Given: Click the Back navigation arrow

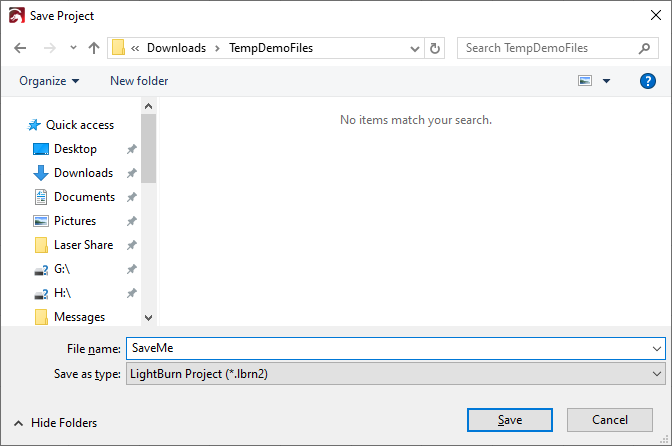Looking at the screenshot, I should (x=20, y=48).
